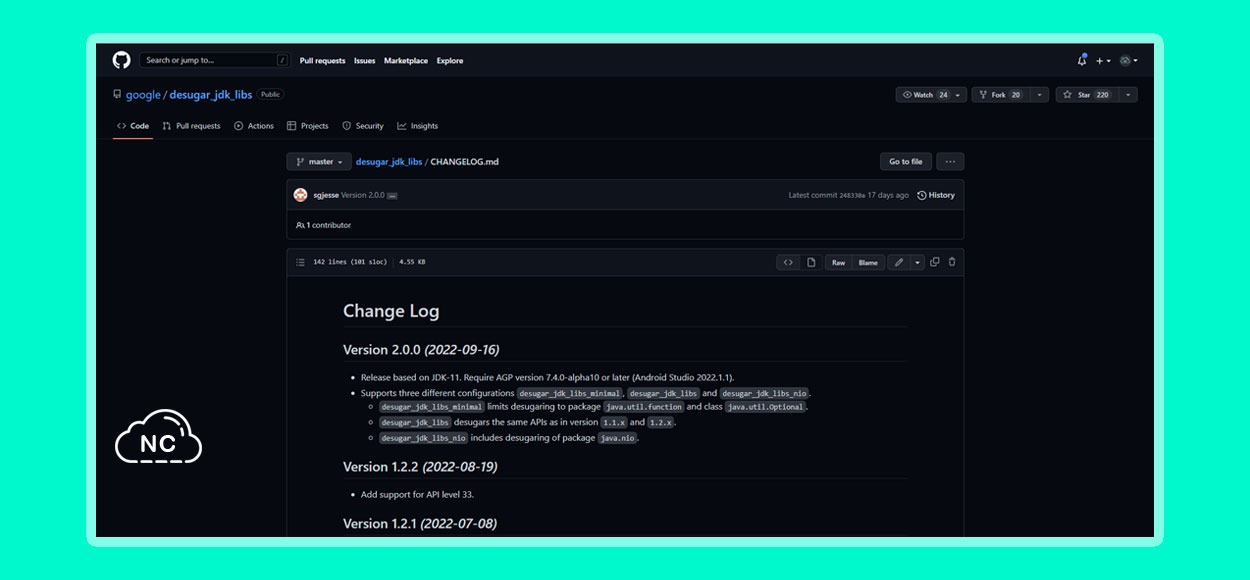The height and width of the screenshot is (580, 1250).
Task: Fork the repository
Action: 1000,95
